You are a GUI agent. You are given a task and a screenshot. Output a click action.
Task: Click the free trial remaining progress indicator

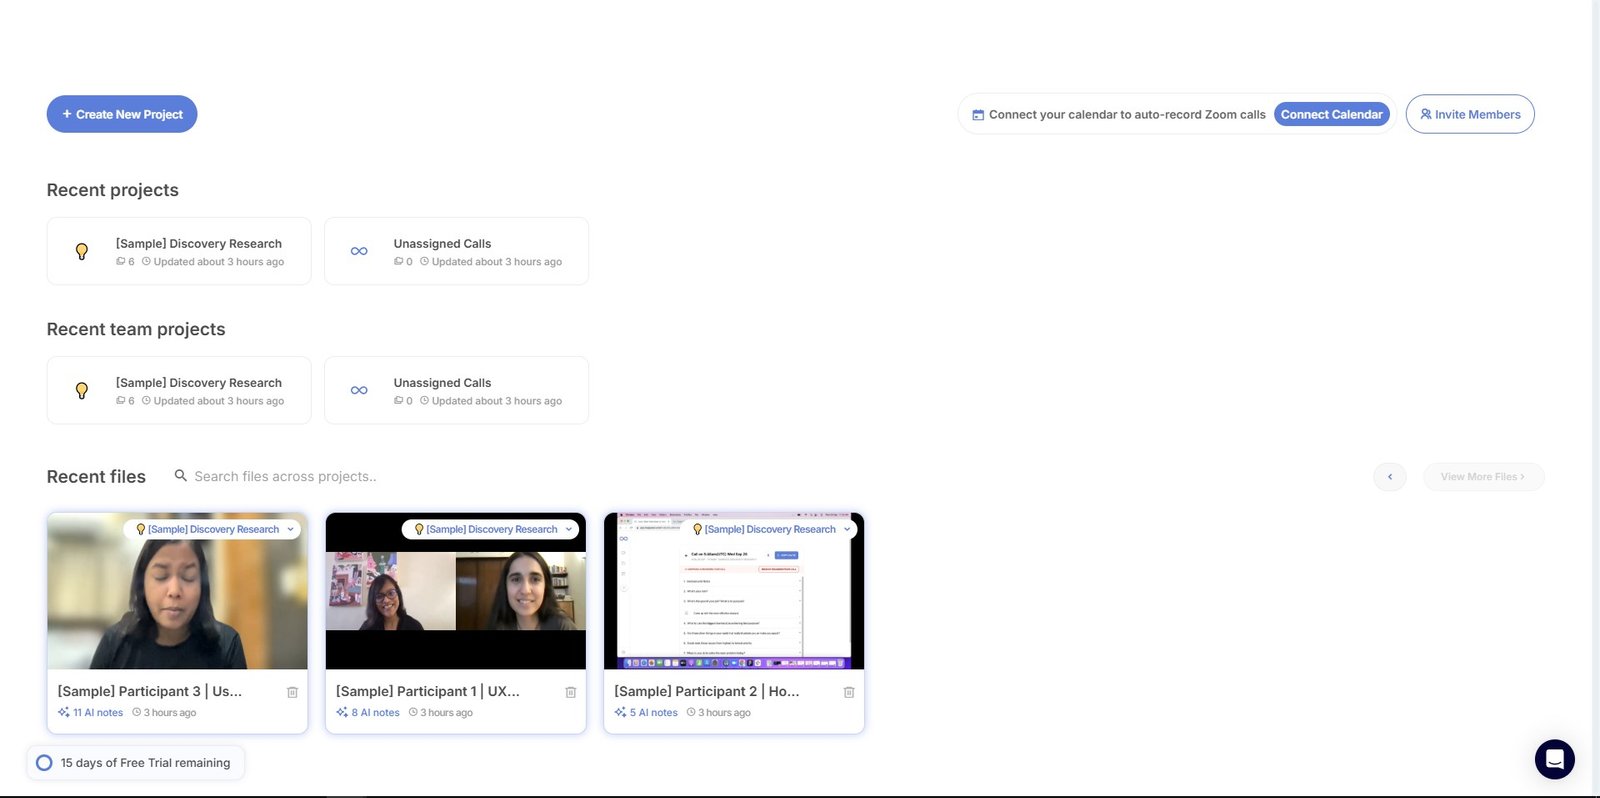click(x=44, y=763)
